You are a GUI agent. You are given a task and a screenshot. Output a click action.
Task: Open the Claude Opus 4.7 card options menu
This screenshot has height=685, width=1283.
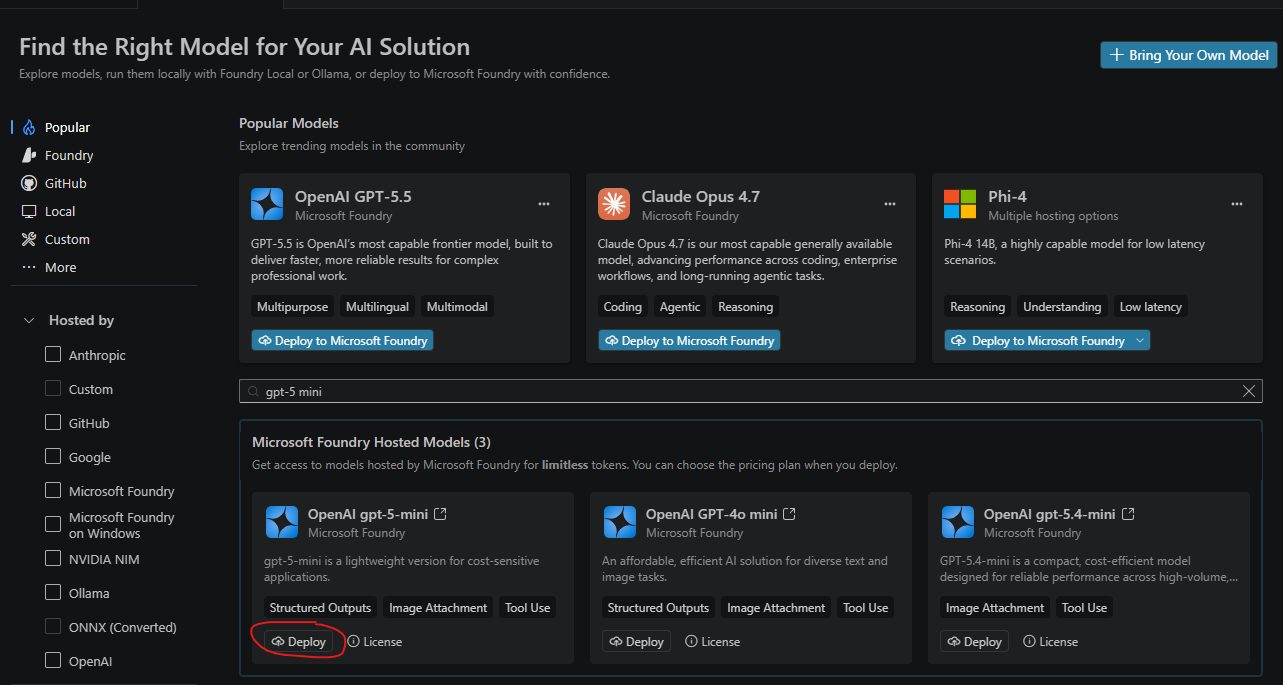click(x=890, y=204)
